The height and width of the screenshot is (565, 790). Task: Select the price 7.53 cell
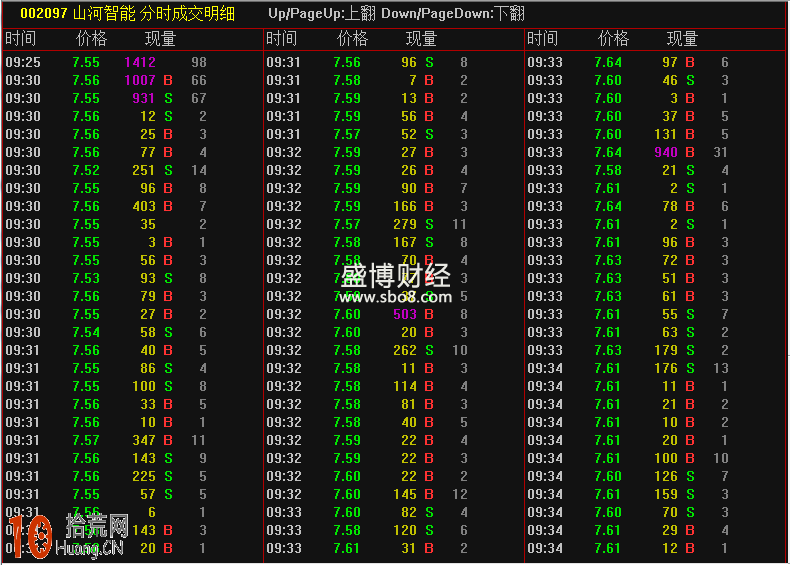pos(86,278)
